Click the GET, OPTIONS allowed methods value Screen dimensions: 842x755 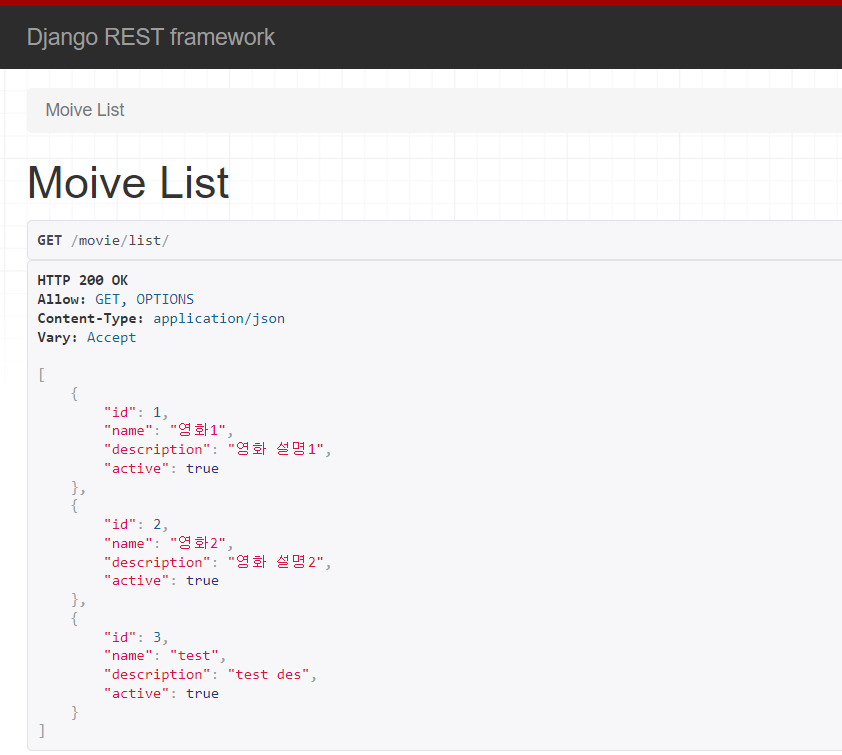tap(144, 299)
